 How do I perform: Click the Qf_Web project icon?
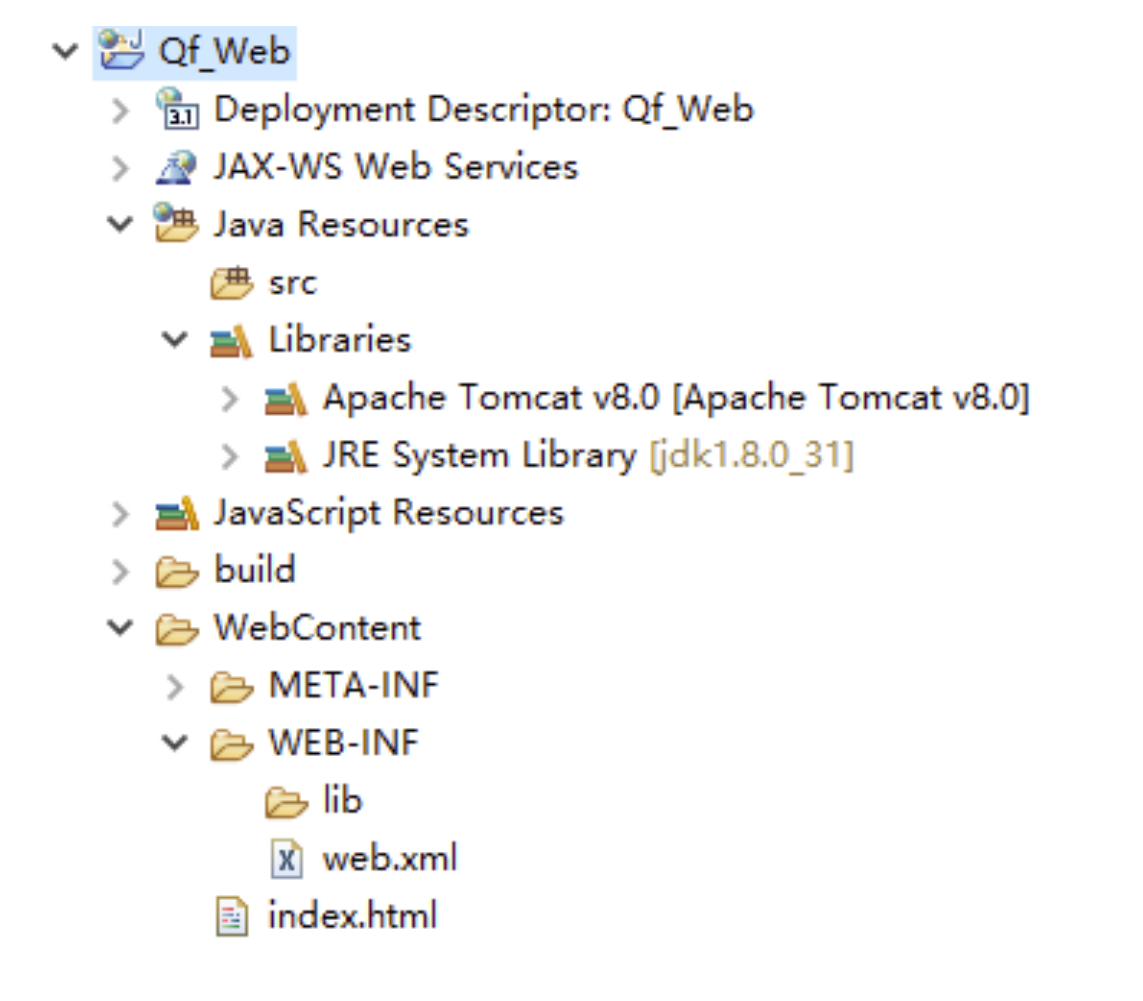coord(121,50)
